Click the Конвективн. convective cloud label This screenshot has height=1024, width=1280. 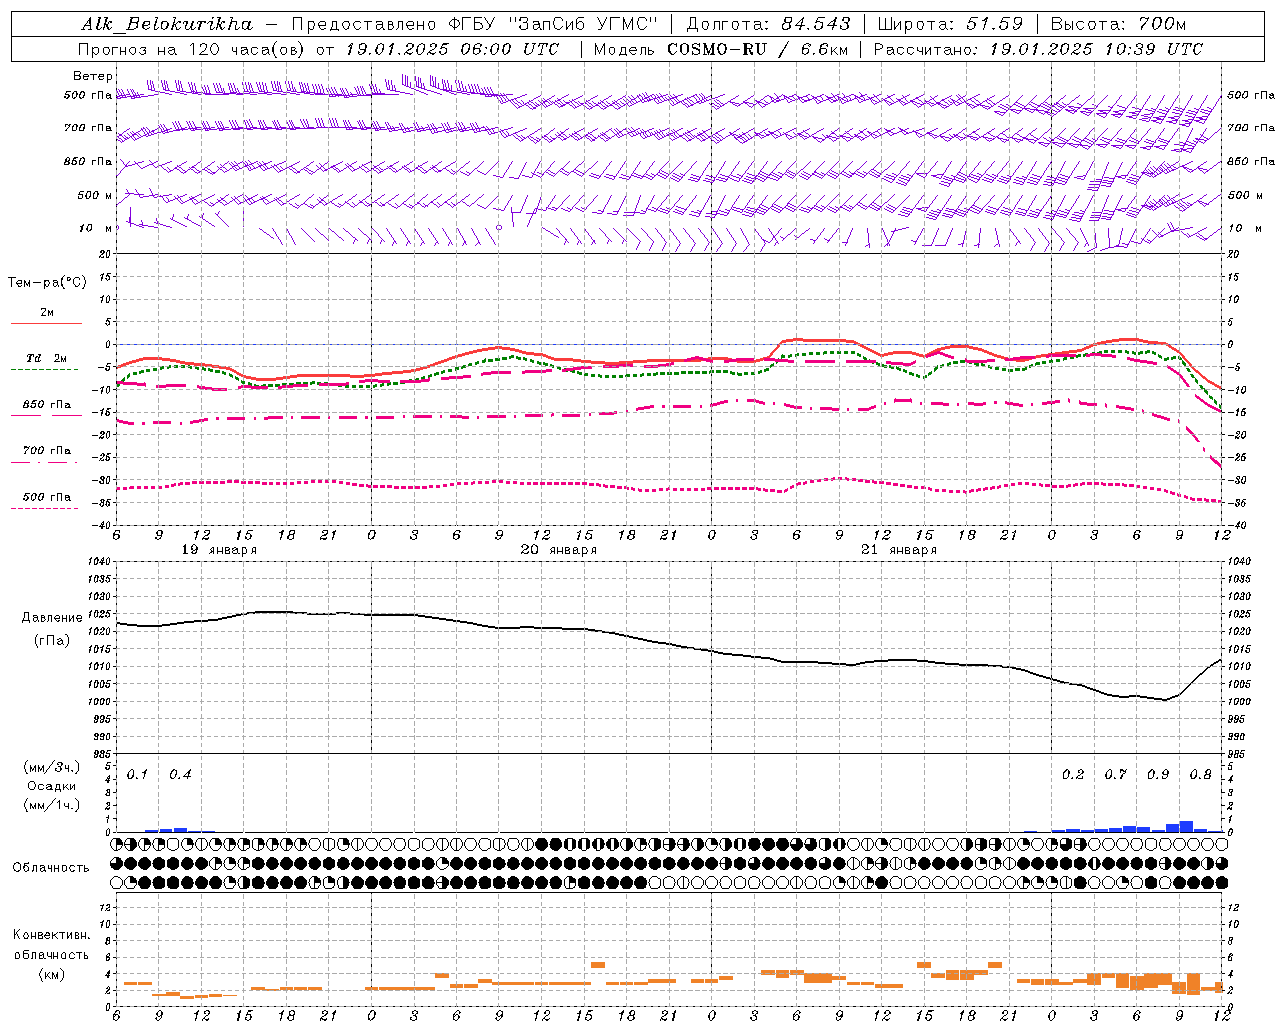[51, 935]
